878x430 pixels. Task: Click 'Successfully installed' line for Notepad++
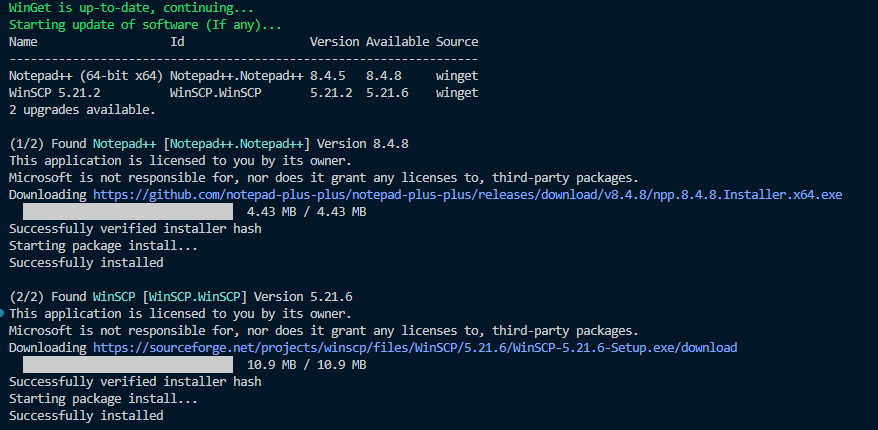click(86, 263)
